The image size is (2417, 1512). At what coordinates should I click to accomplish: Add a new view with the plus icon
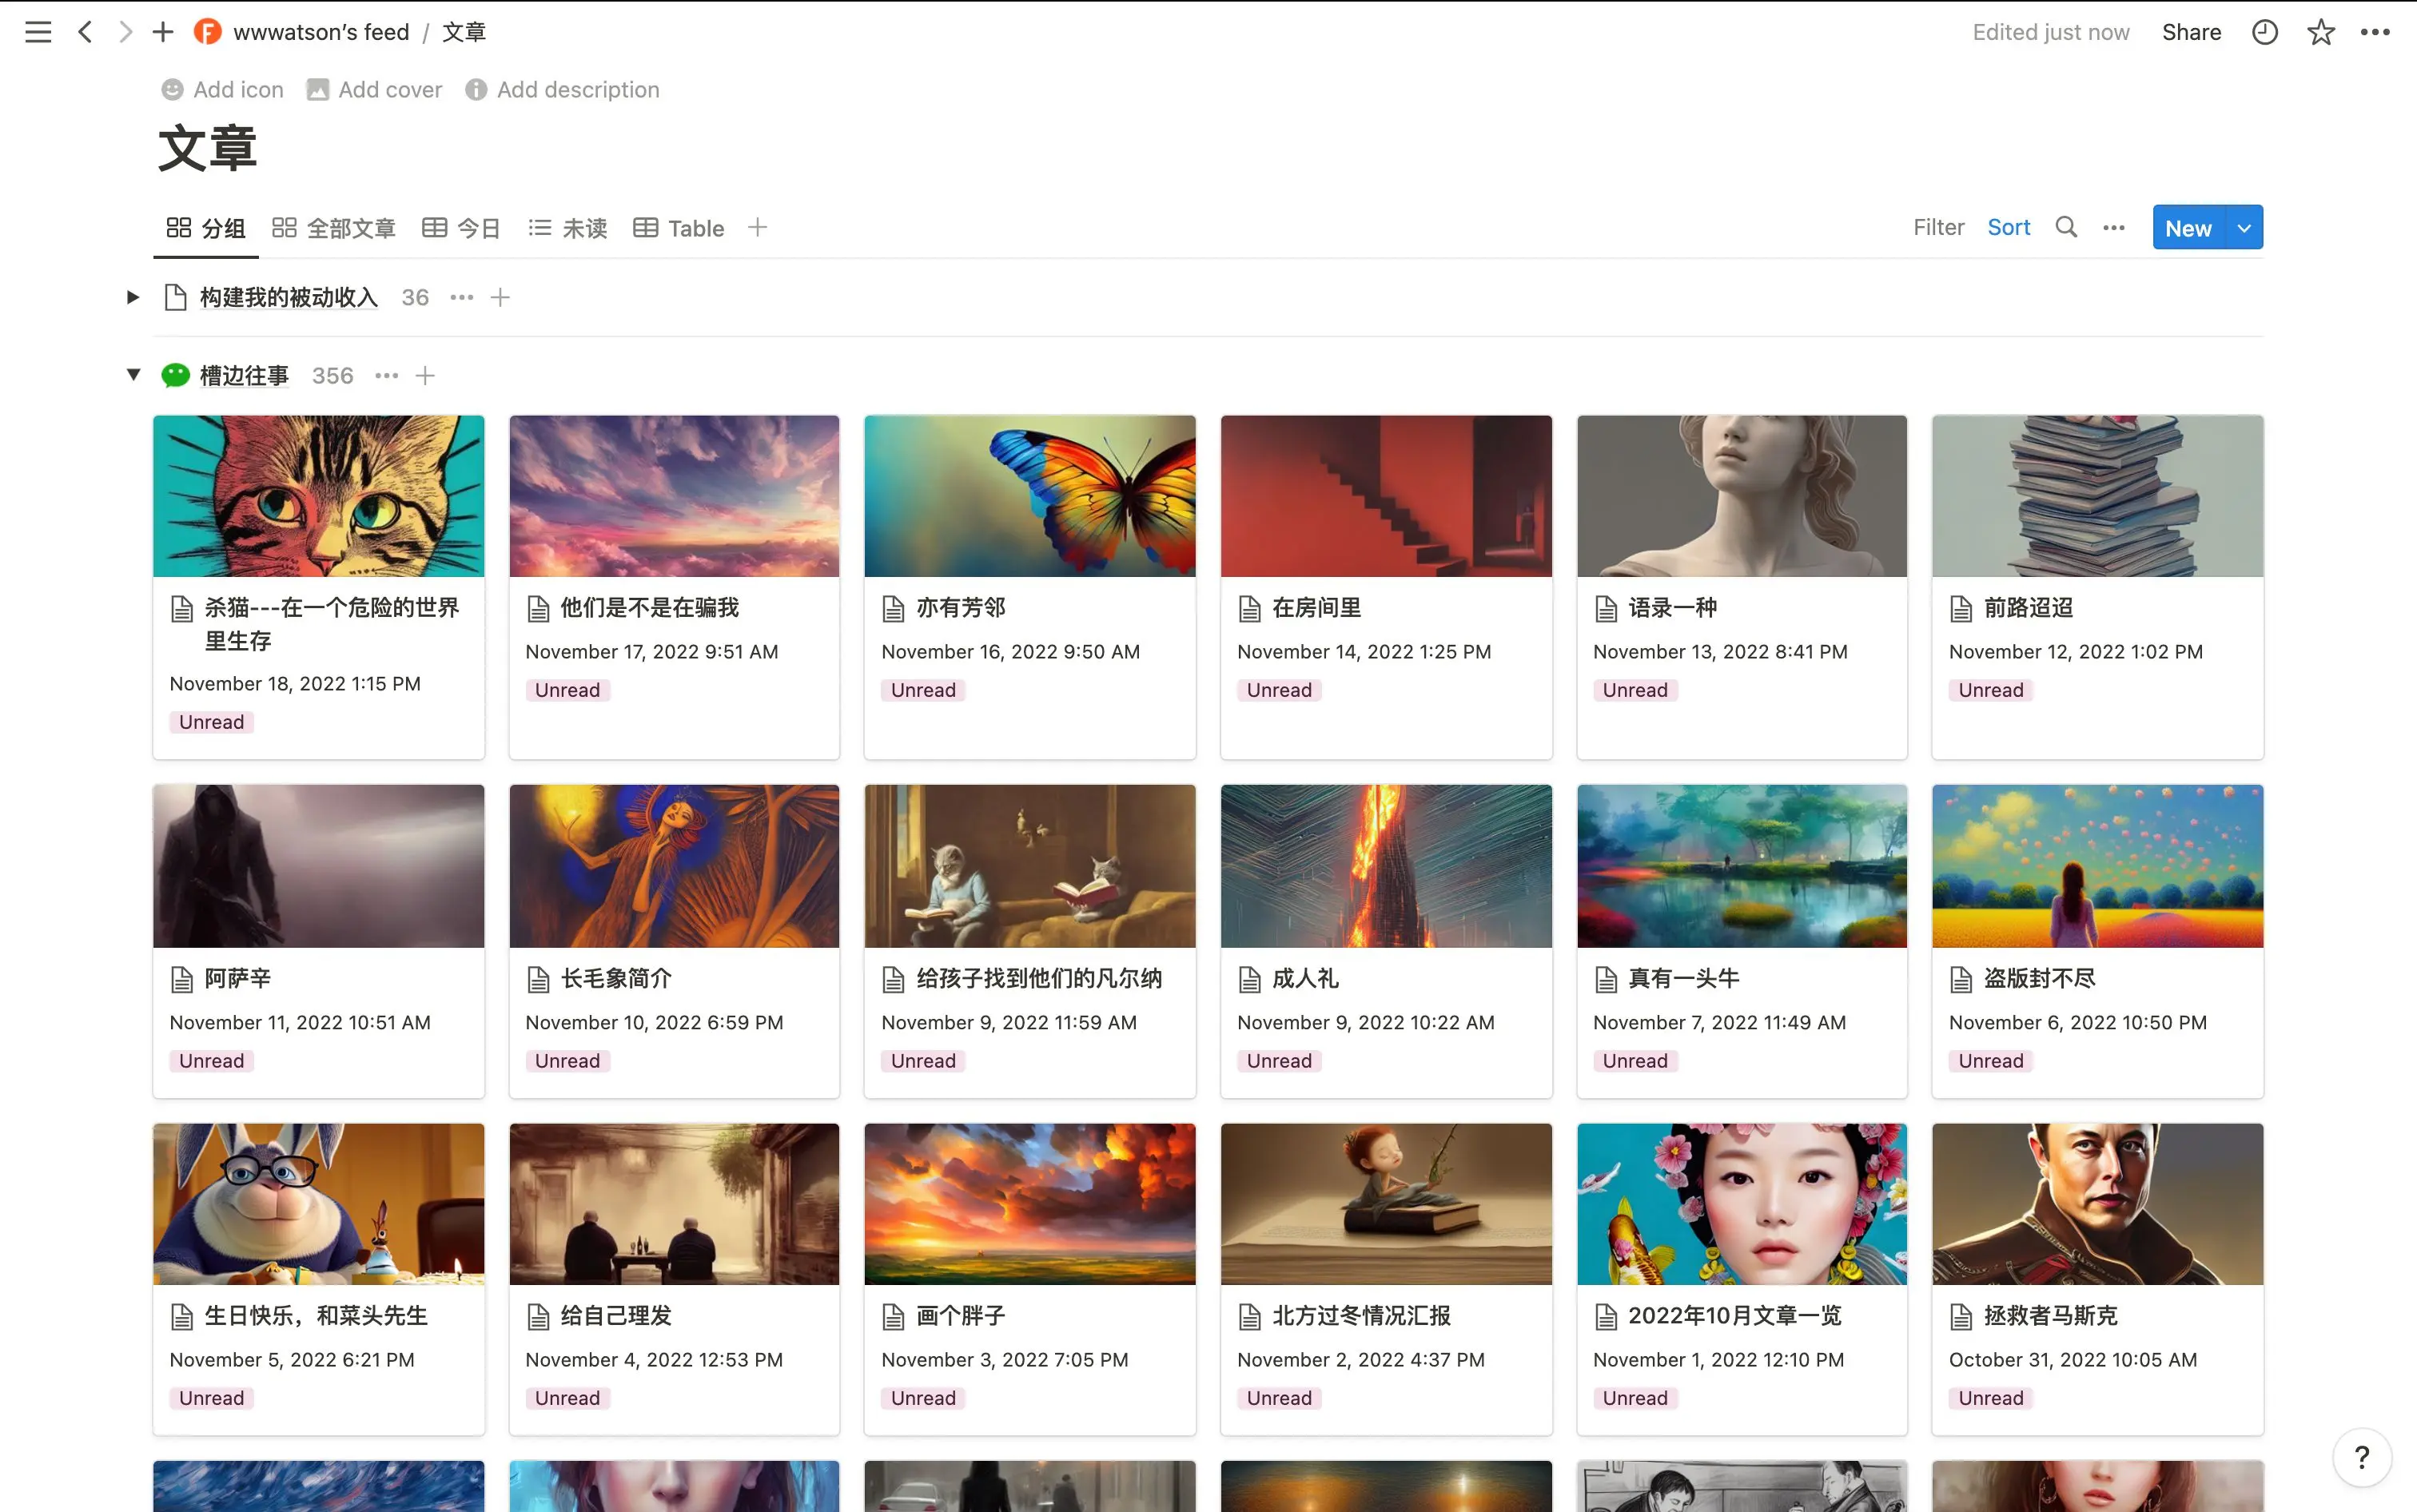click(x=757, y=228)
